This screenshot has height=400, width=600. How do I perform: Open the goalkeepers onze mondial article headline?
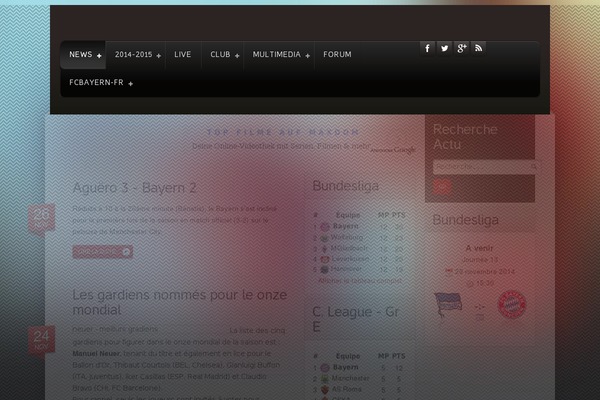pos(179,302)
